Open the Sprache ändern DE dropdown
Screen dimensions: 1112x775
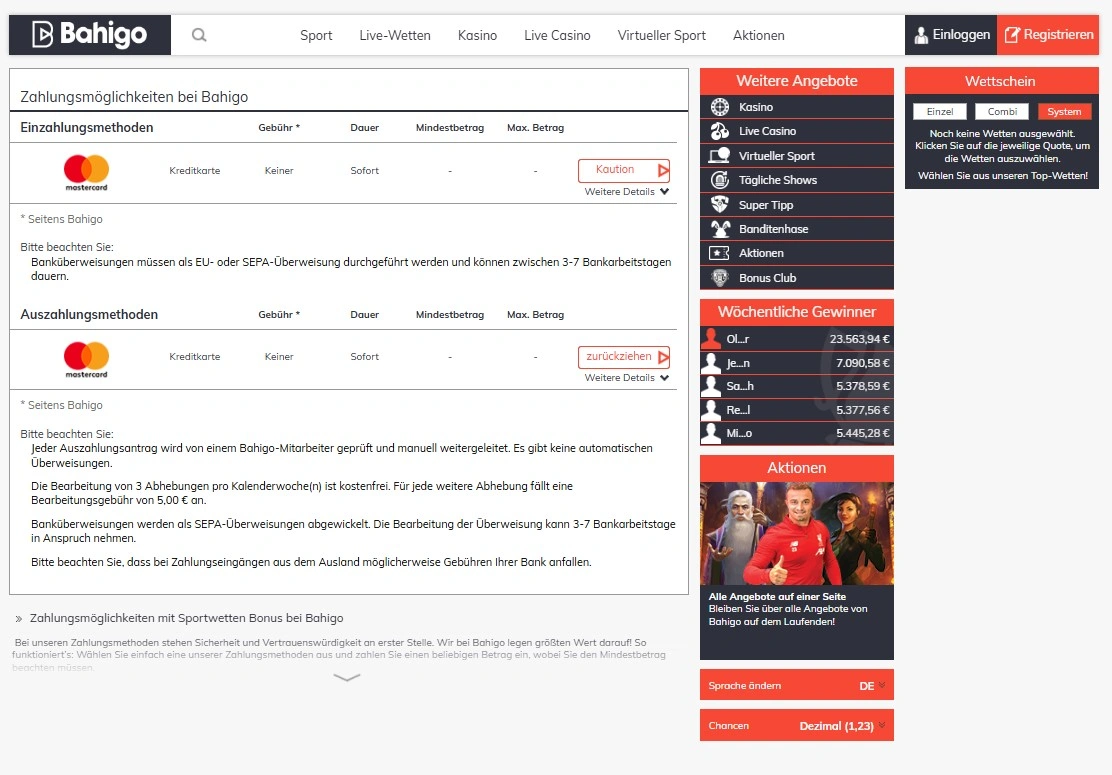(x=796, y=685)
